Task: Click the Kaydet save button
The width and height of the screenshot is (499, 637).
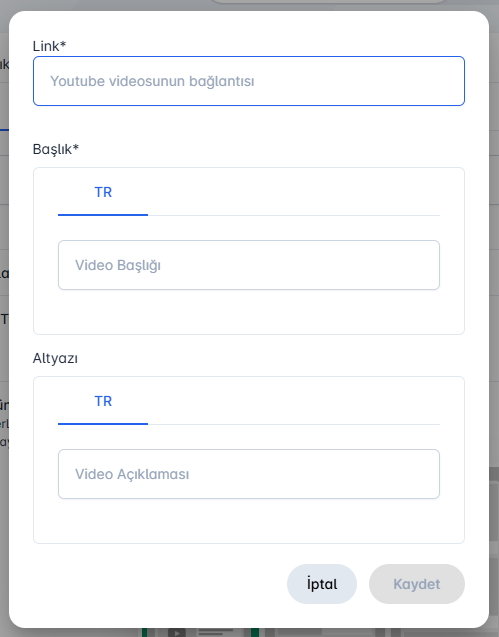Action: [417, 584]
